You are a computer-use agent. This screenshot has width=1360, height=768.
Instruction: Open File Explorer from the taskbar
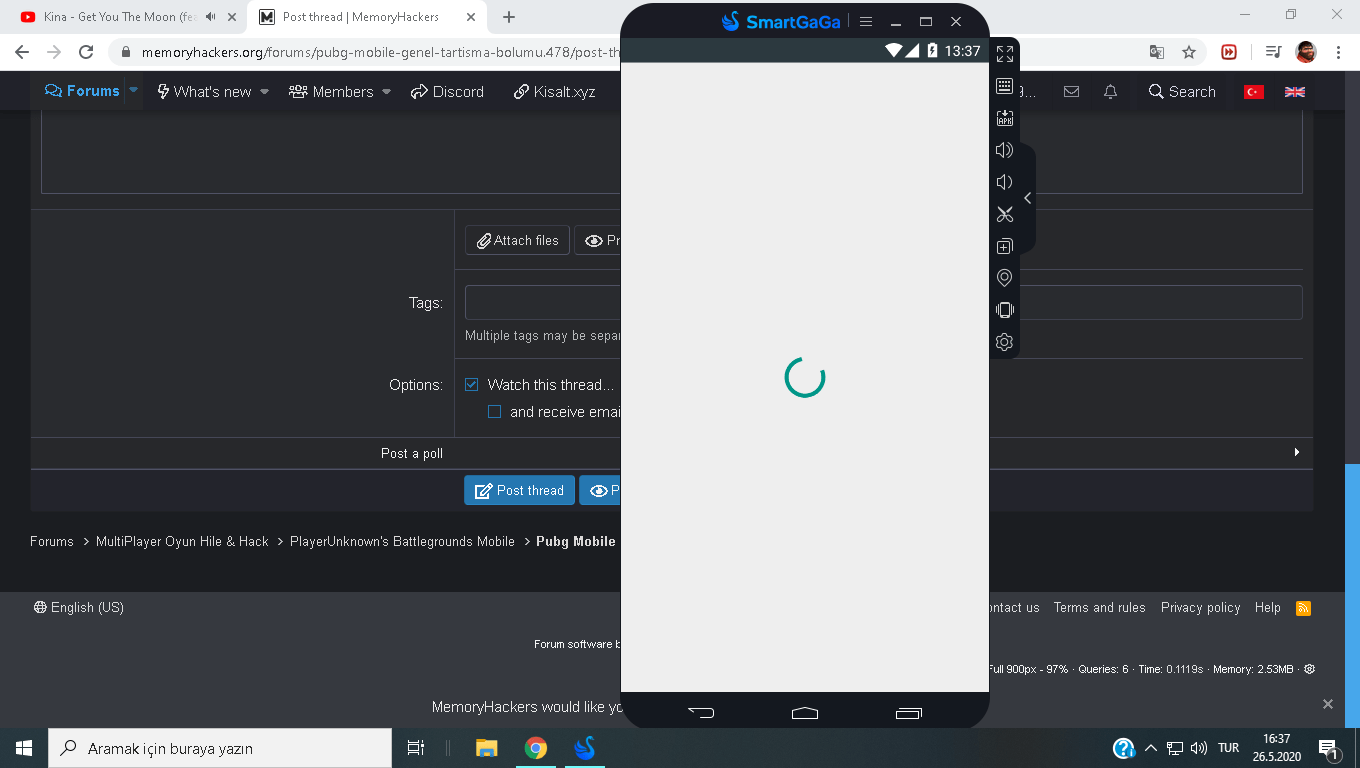pyautogui.click(x=487, y=747)
